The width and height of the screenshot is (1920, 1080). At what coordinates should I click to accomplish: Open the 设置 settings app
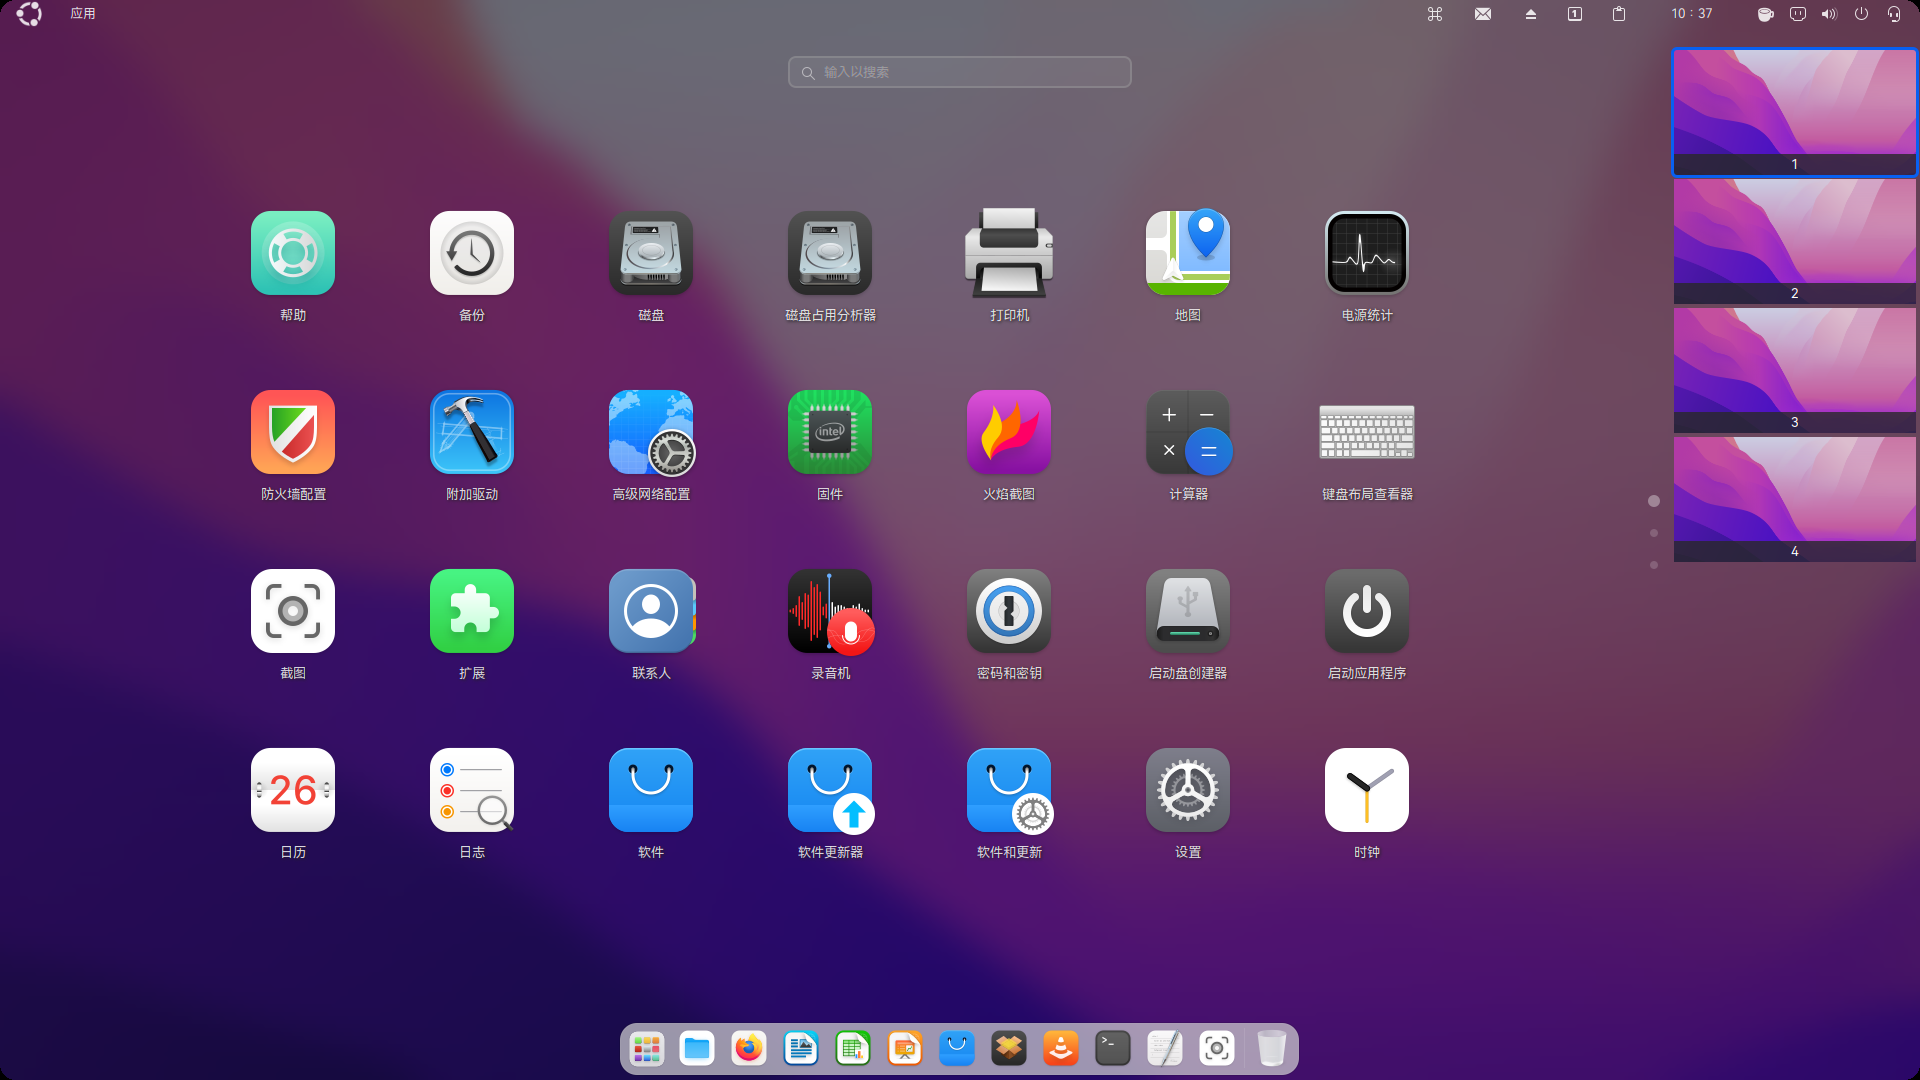coord(1188,790)
